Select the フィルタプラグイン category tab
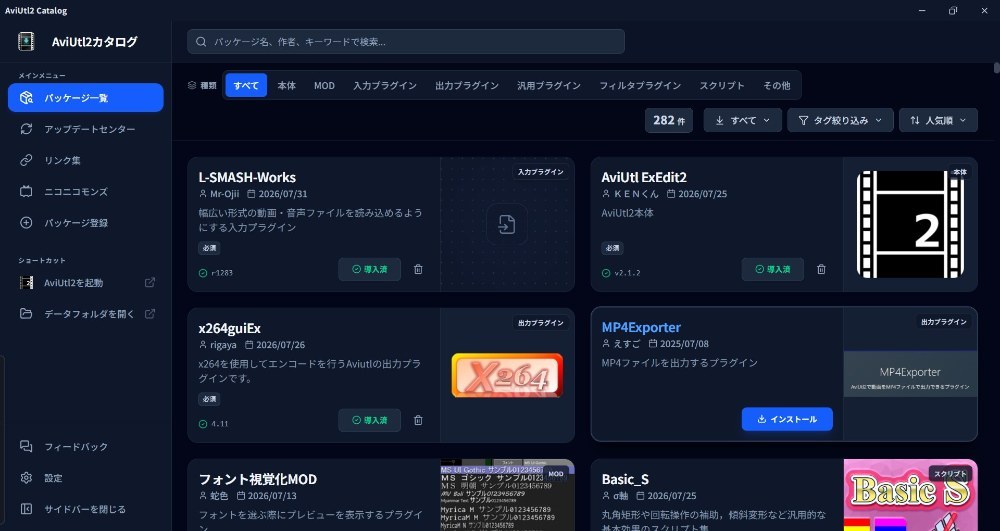The height and width of the screenshot is (531, 1000). pyautogui.click(x=640, y=85)
